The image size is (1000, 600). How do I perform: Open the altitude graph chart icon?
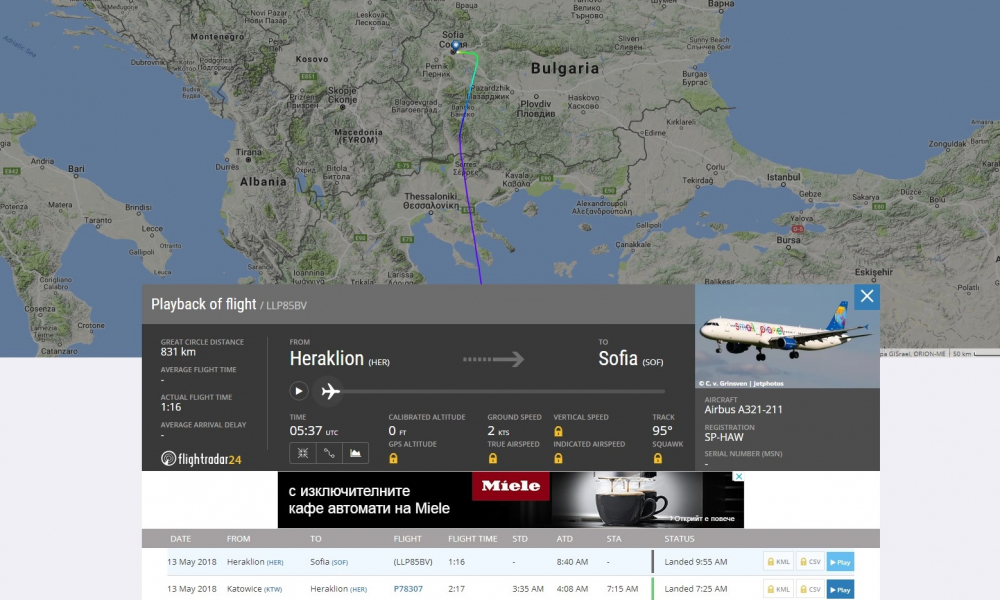coord(355,453)
